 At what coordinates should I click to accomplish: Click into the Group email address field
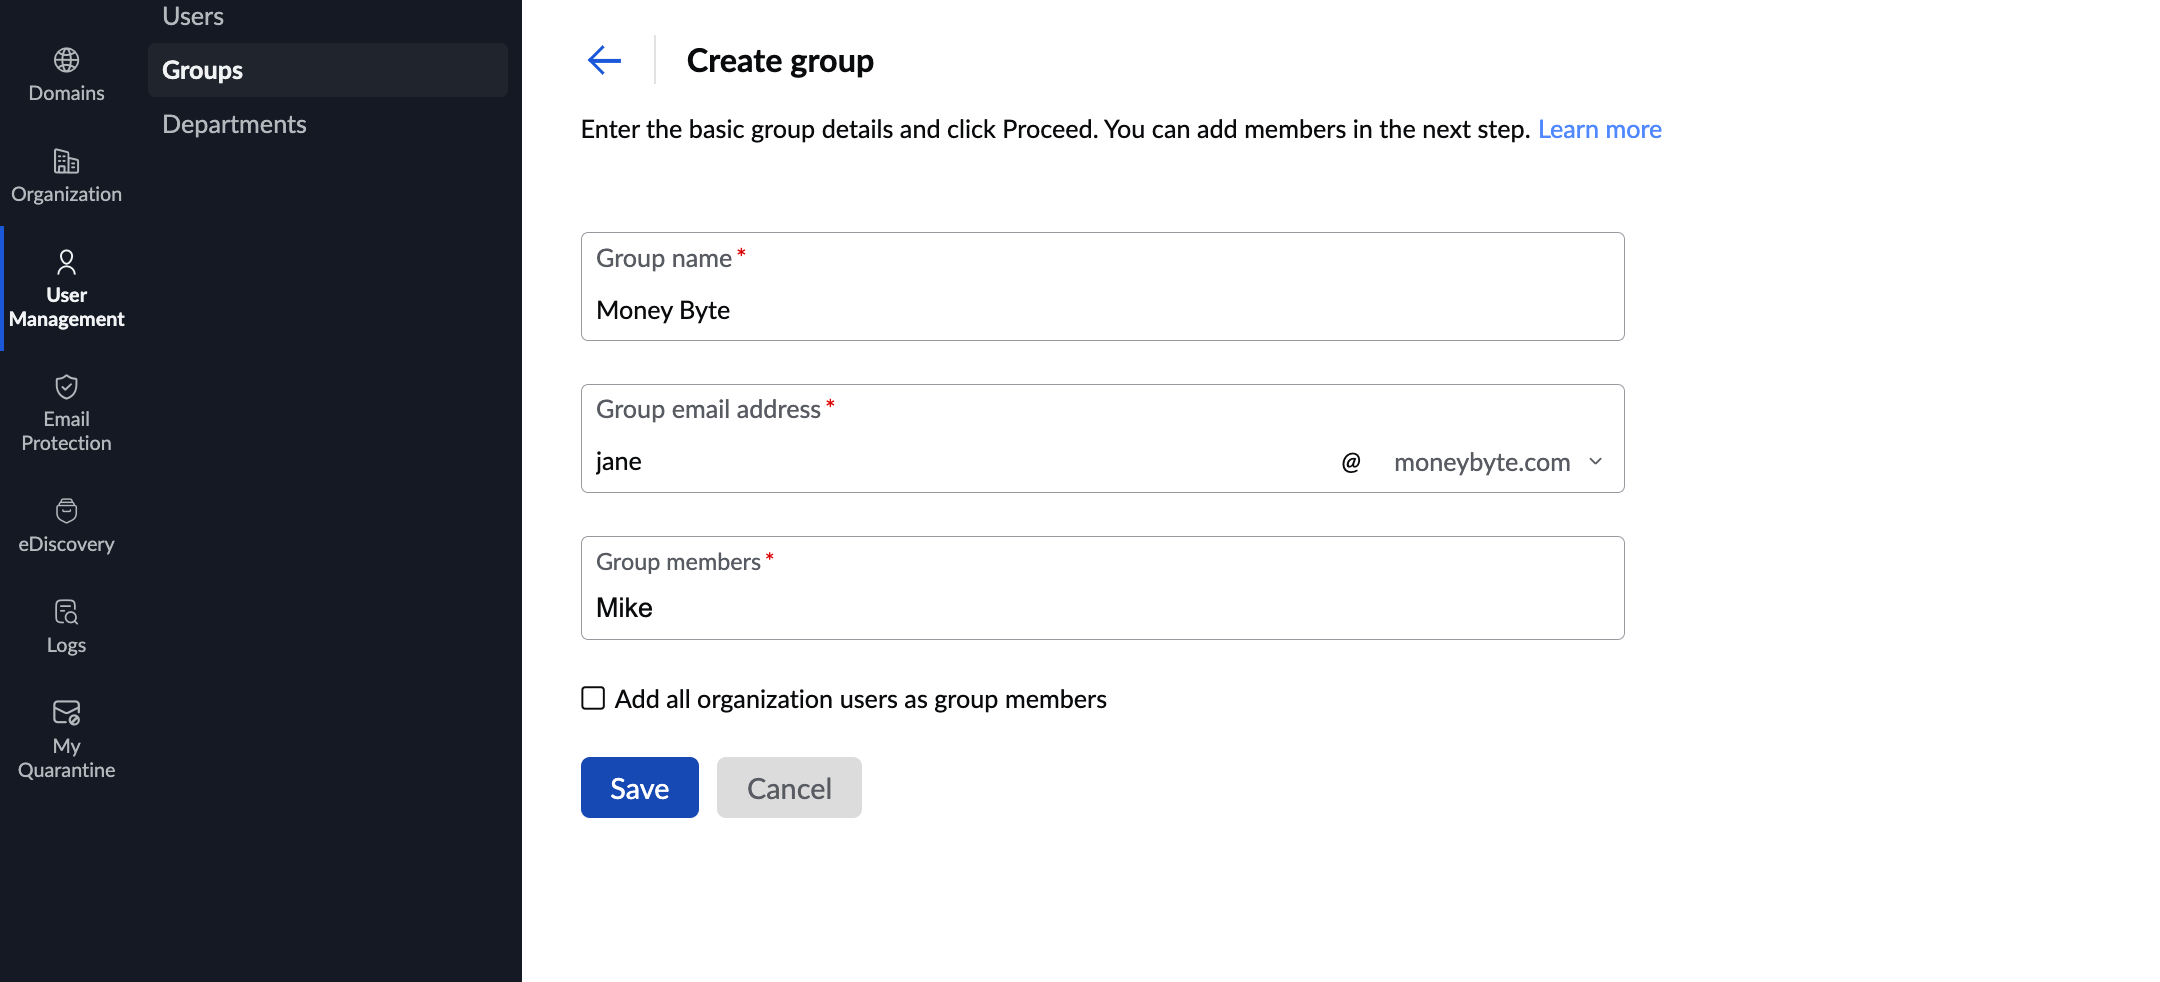click(x=960, y=462)
